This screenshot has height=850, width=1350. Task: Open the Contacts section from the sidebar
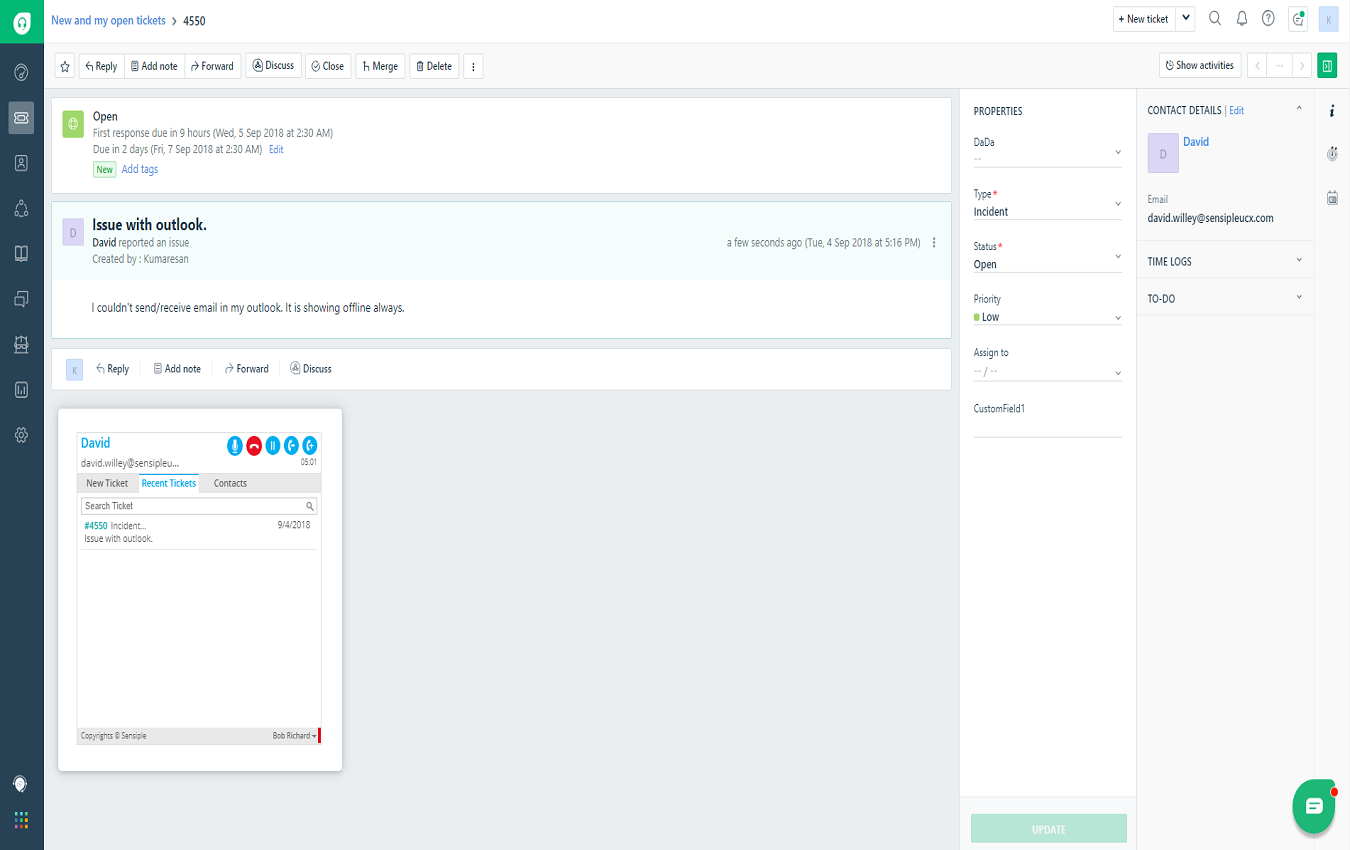tap(21, 163)
